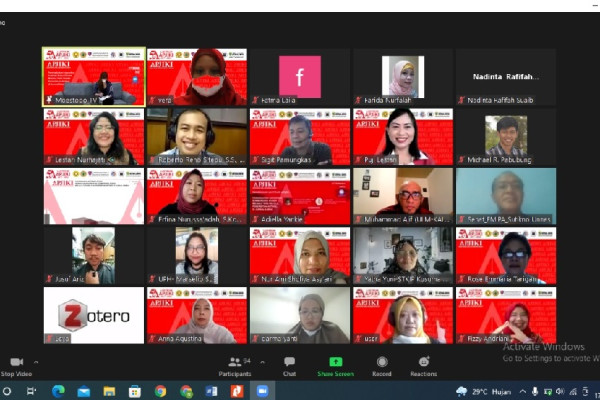This screenshot has height=400, width=600.
Task: Click the Nadinta Rafifah name-only tile
Action: 506,77
